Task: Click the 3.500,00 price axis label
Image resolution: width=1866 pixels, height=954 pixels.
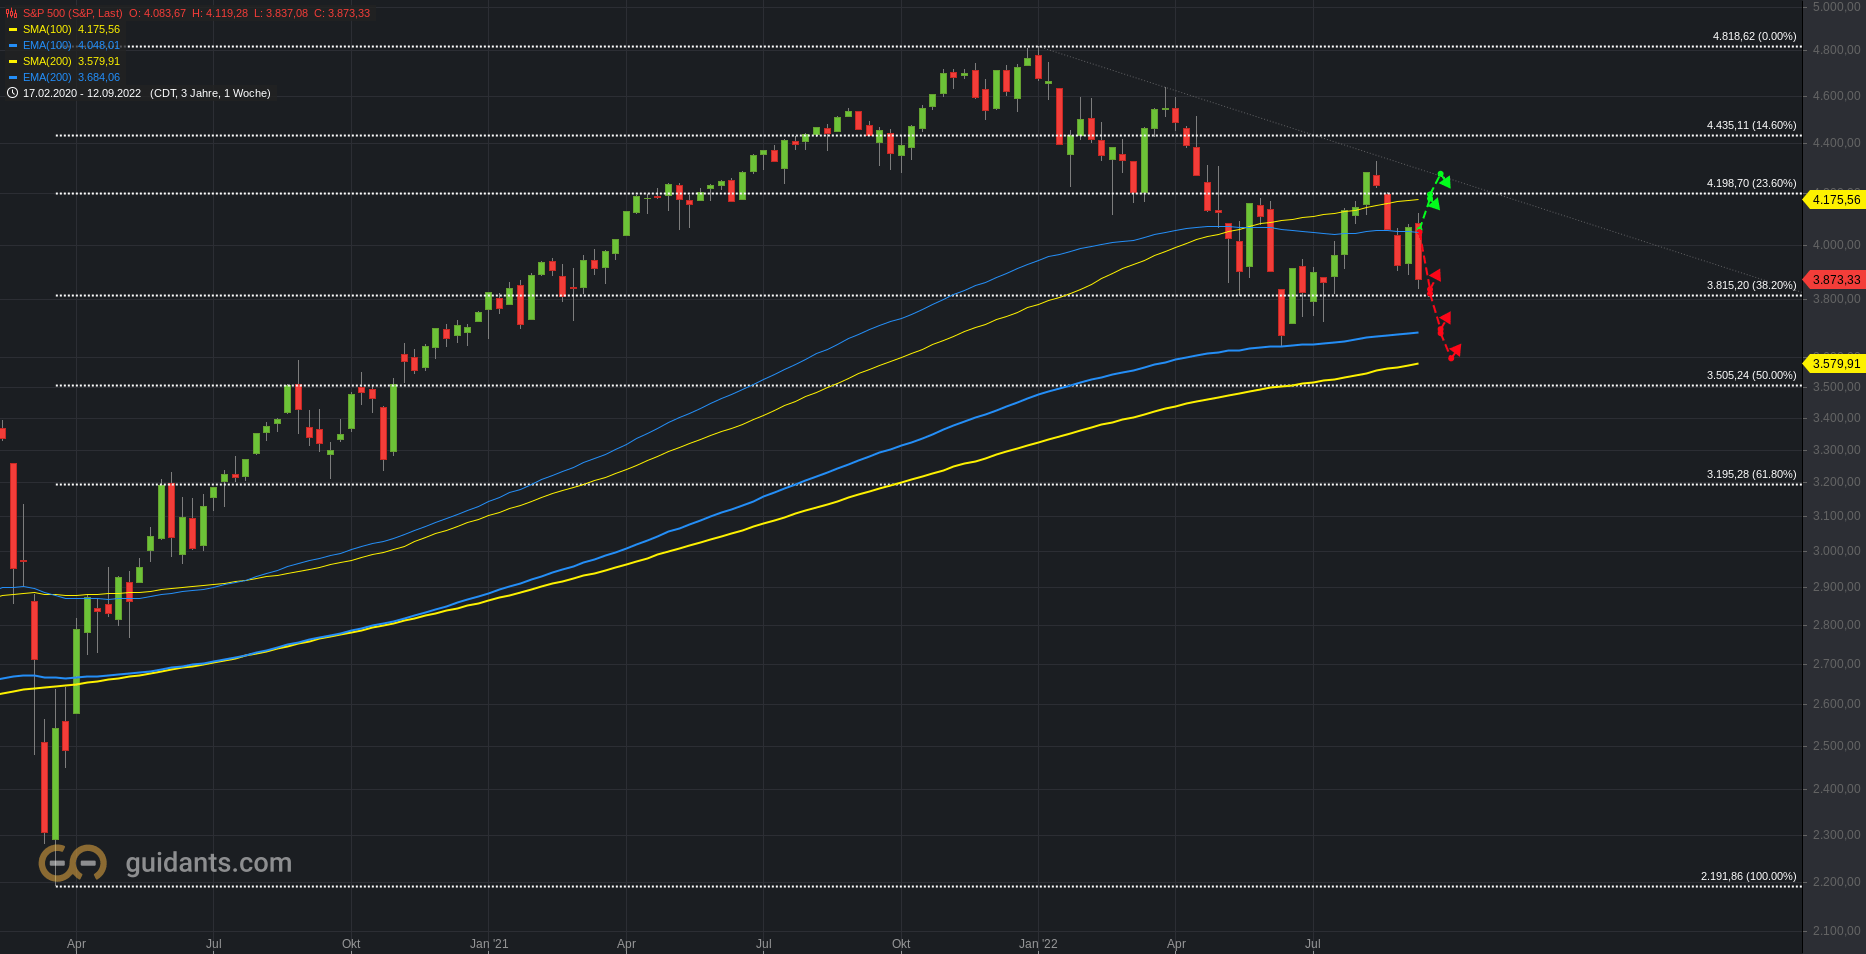Action: 1837,387
